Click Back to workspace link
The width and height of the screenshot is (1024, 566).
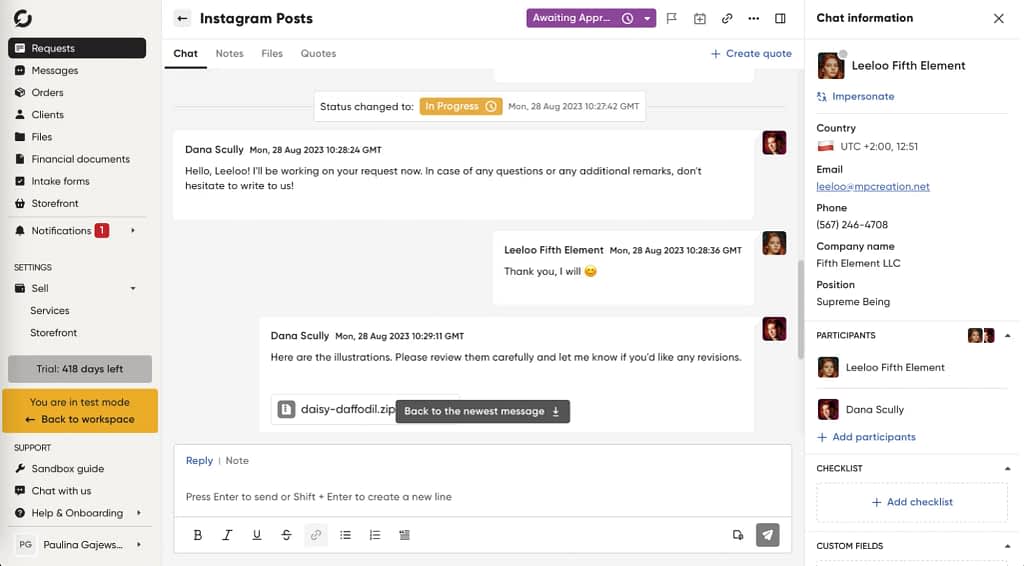click(80, 420)
